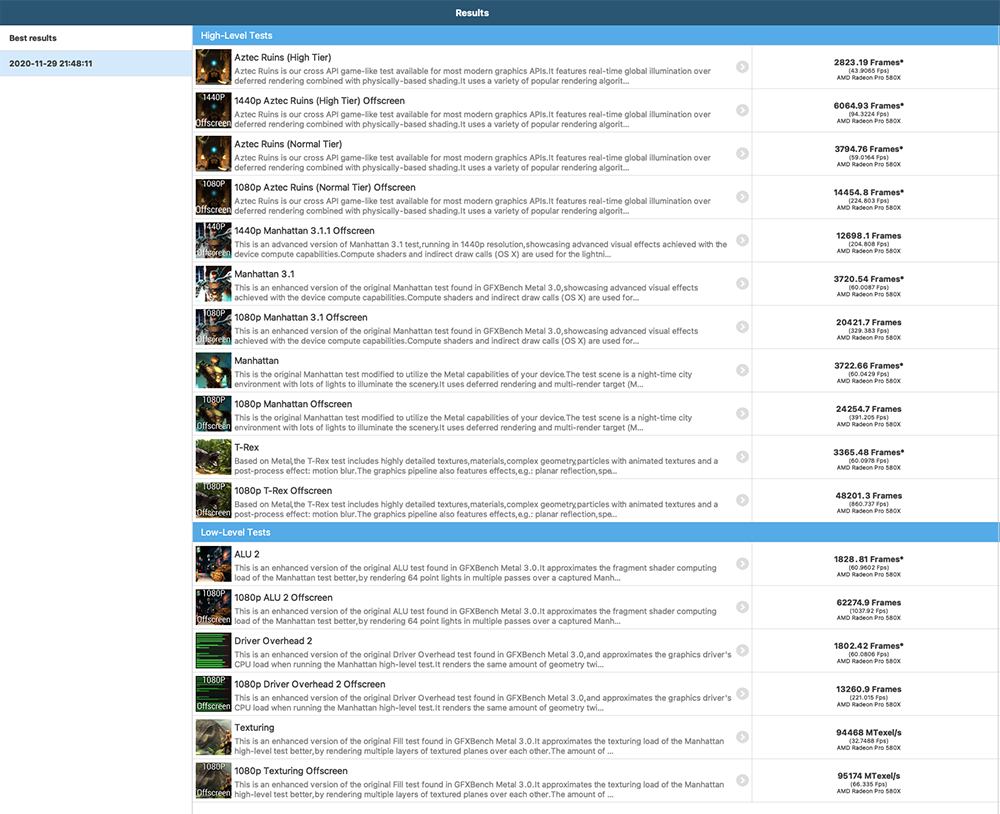This screenshot has width=1000, height=814.
Task: Click the '1080p Texturing Offscreen' test title
Action: click(291, 771)
